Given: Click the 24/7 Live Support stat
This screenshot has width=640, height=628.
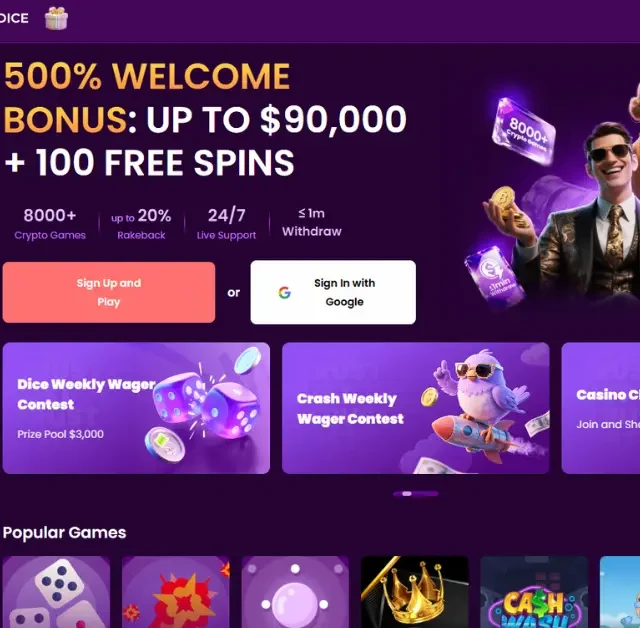Looking at the screenshot, I should pos(227,224).
